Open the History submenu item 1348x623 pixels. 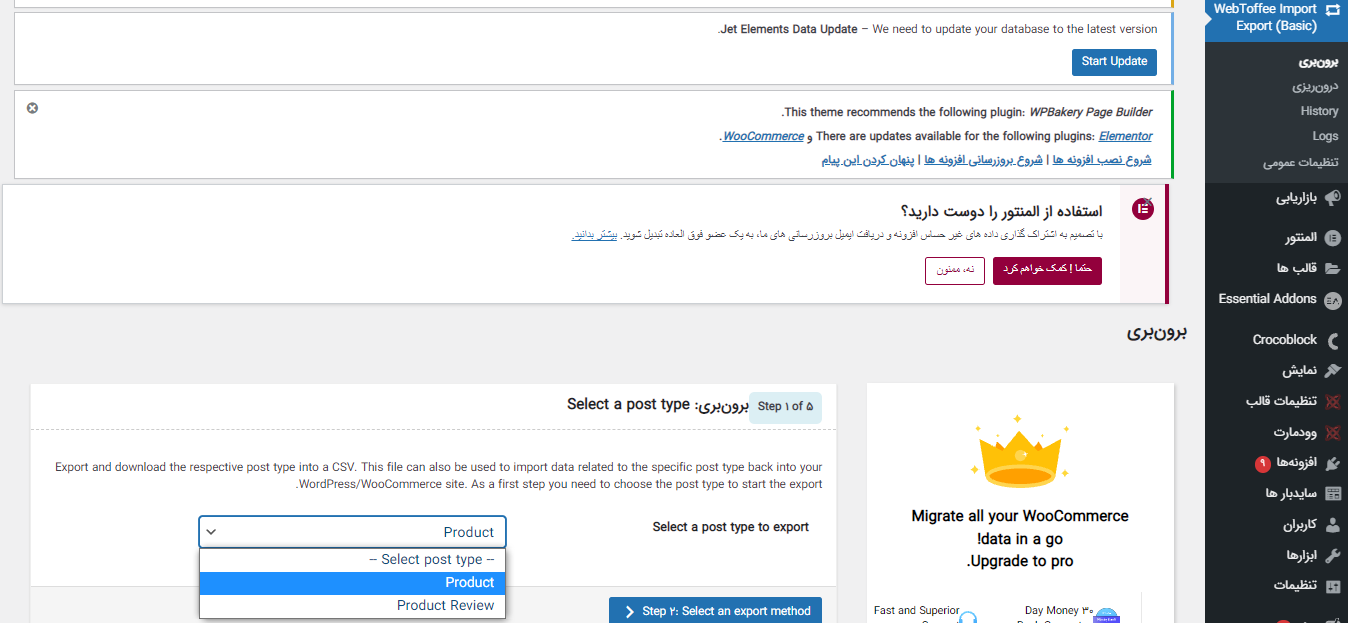tap(1319, 111)
